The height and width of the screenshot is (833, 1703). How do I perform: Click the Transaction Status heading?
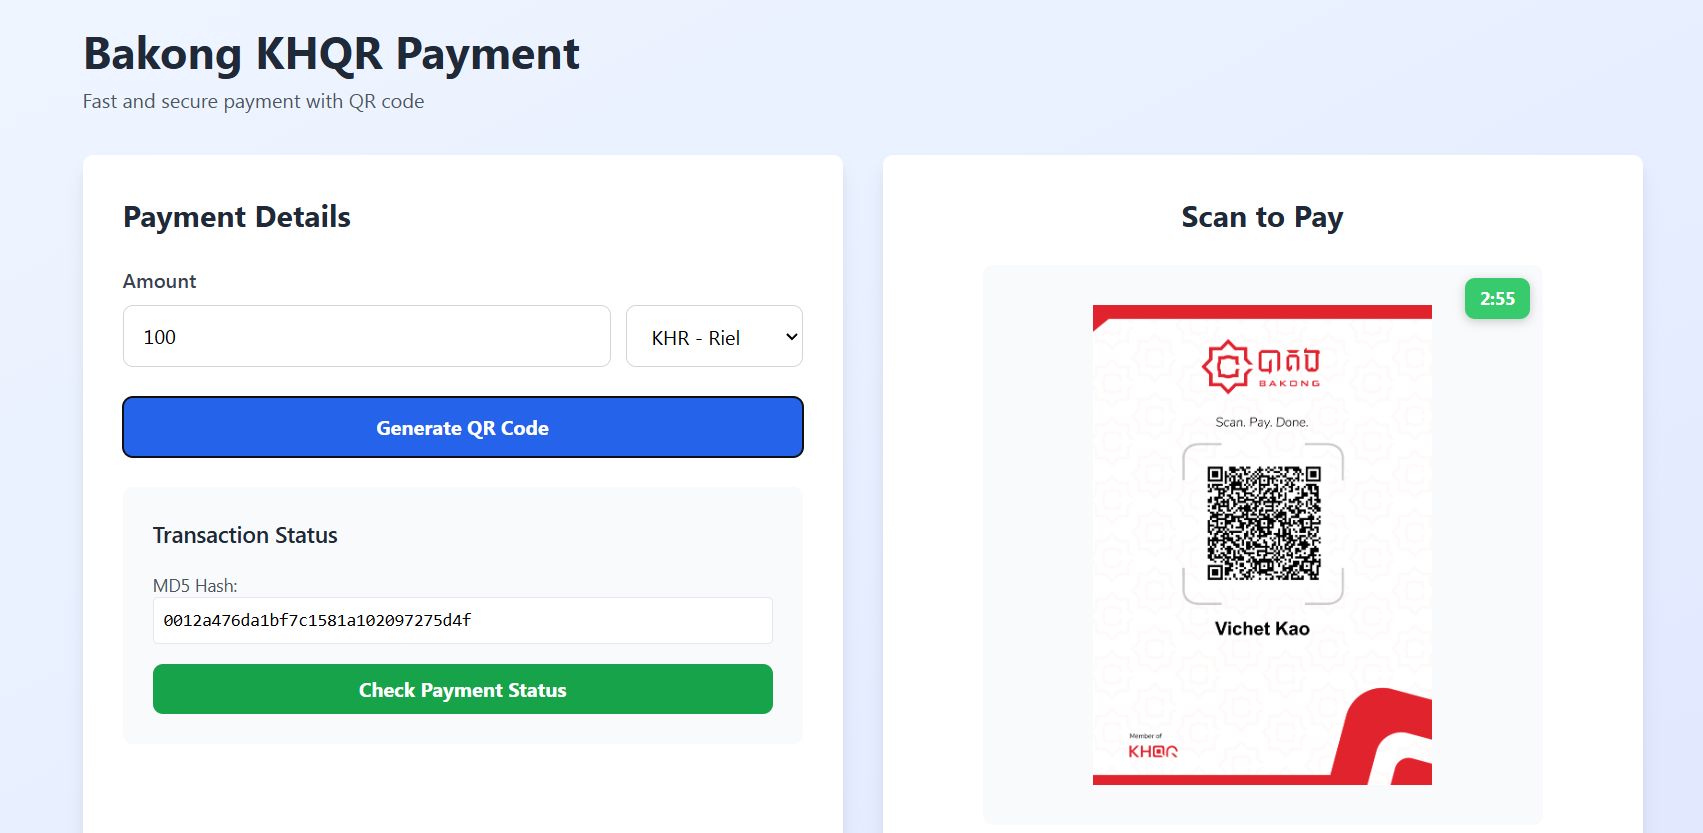[x=245, y=535]
